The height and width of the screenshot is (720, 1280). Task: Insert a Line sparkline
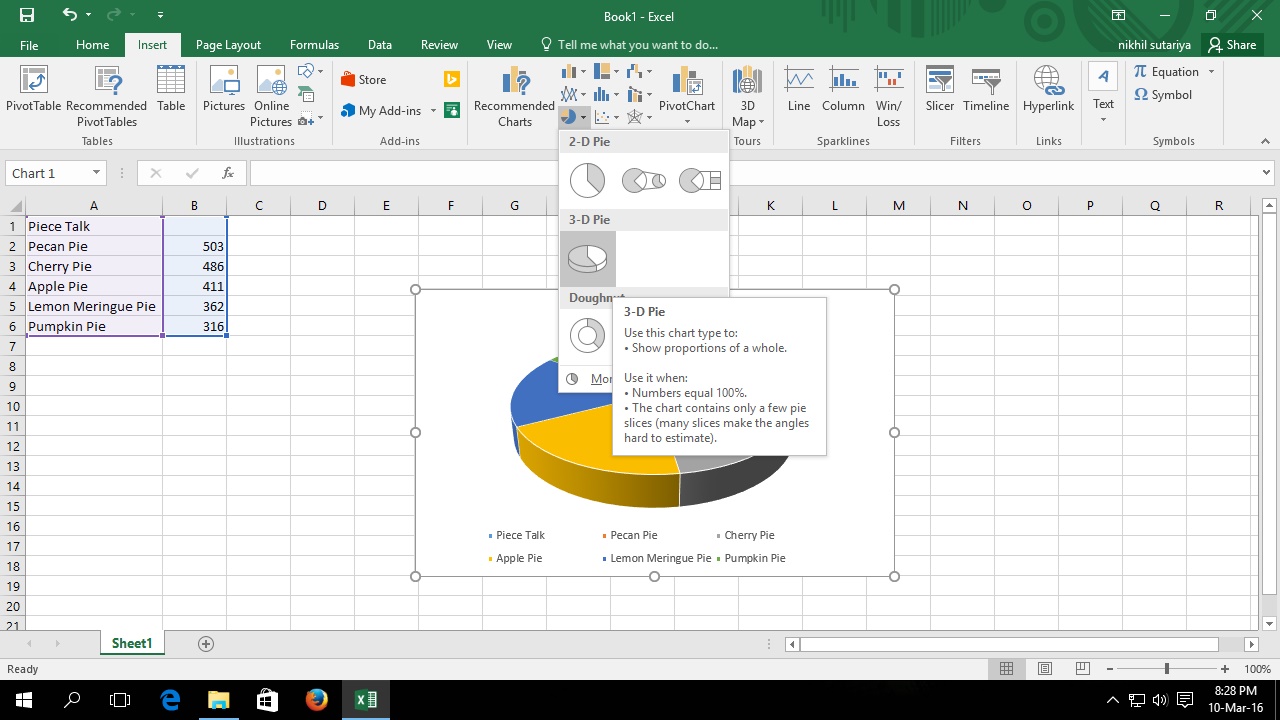tap(799, 89)
